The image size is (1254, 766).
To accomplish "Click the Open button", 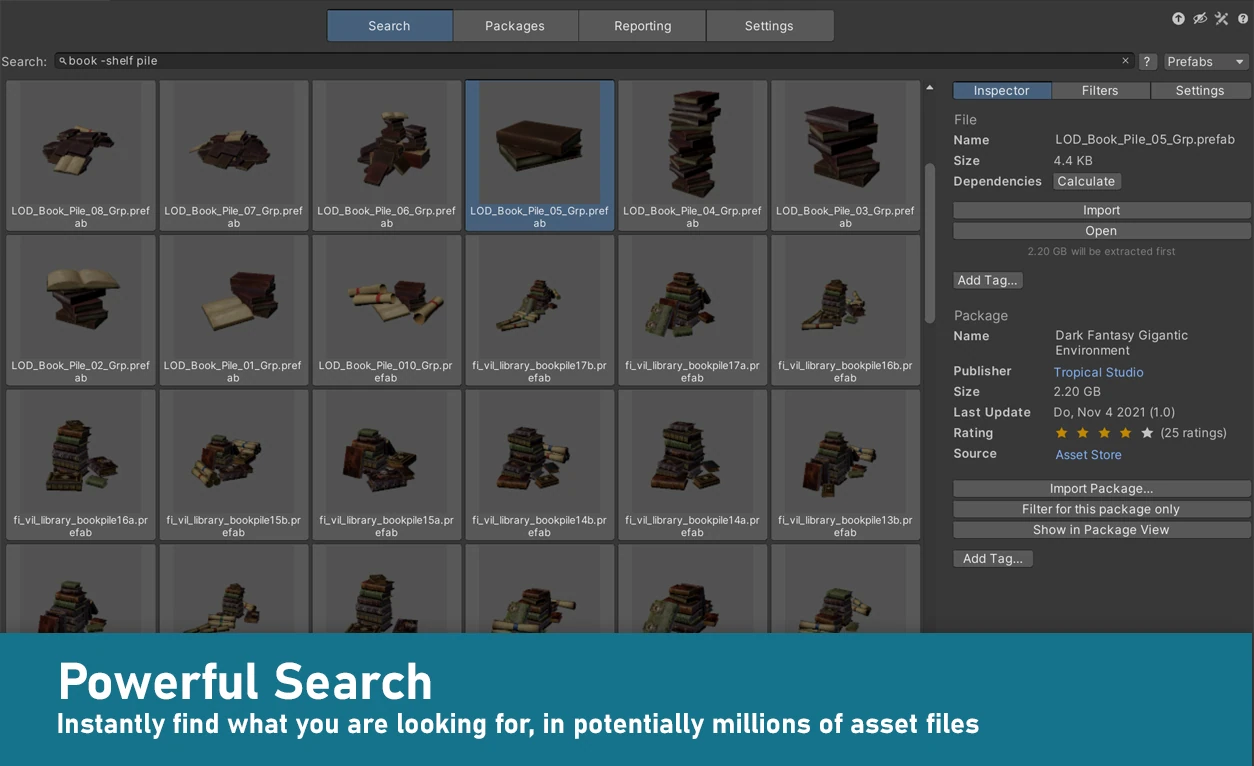I will (x=1102, y=232).
